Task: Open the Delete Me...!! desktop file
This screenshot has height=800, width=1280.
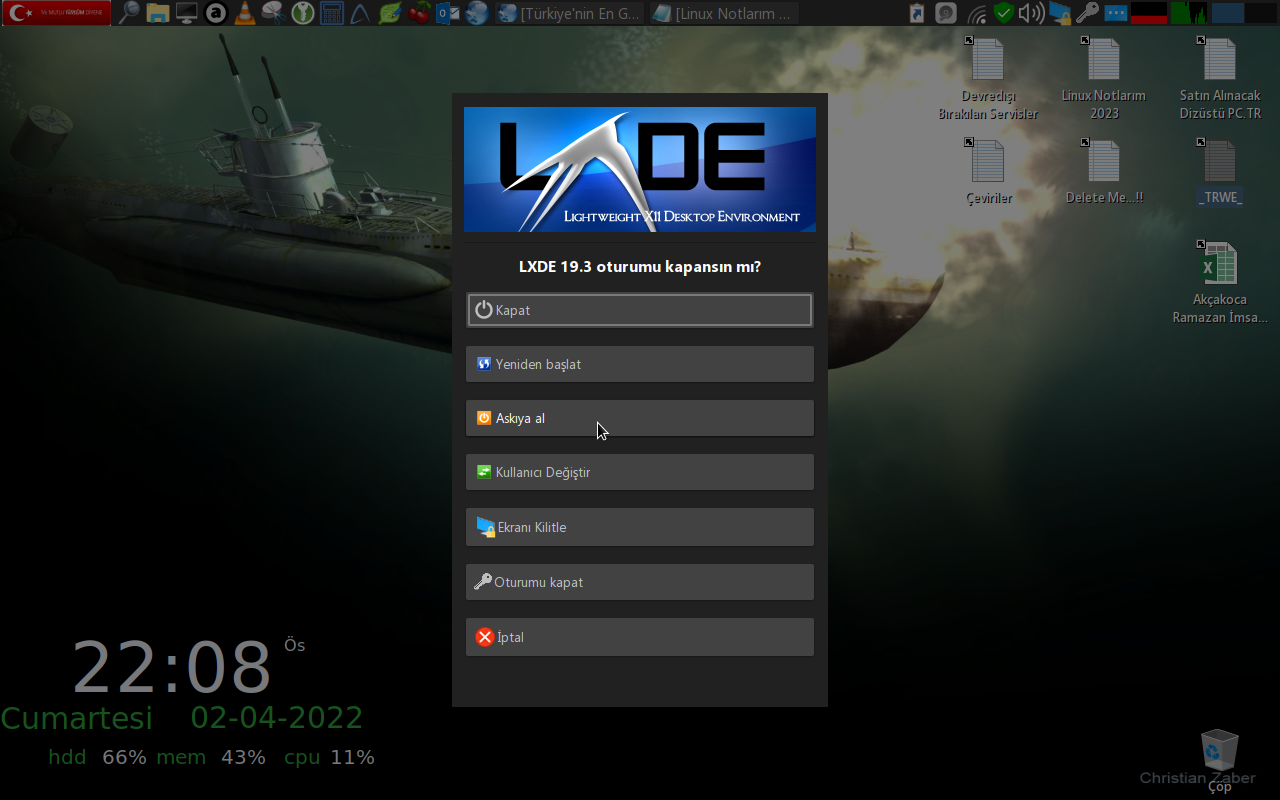Action: tap(1104, 172)
